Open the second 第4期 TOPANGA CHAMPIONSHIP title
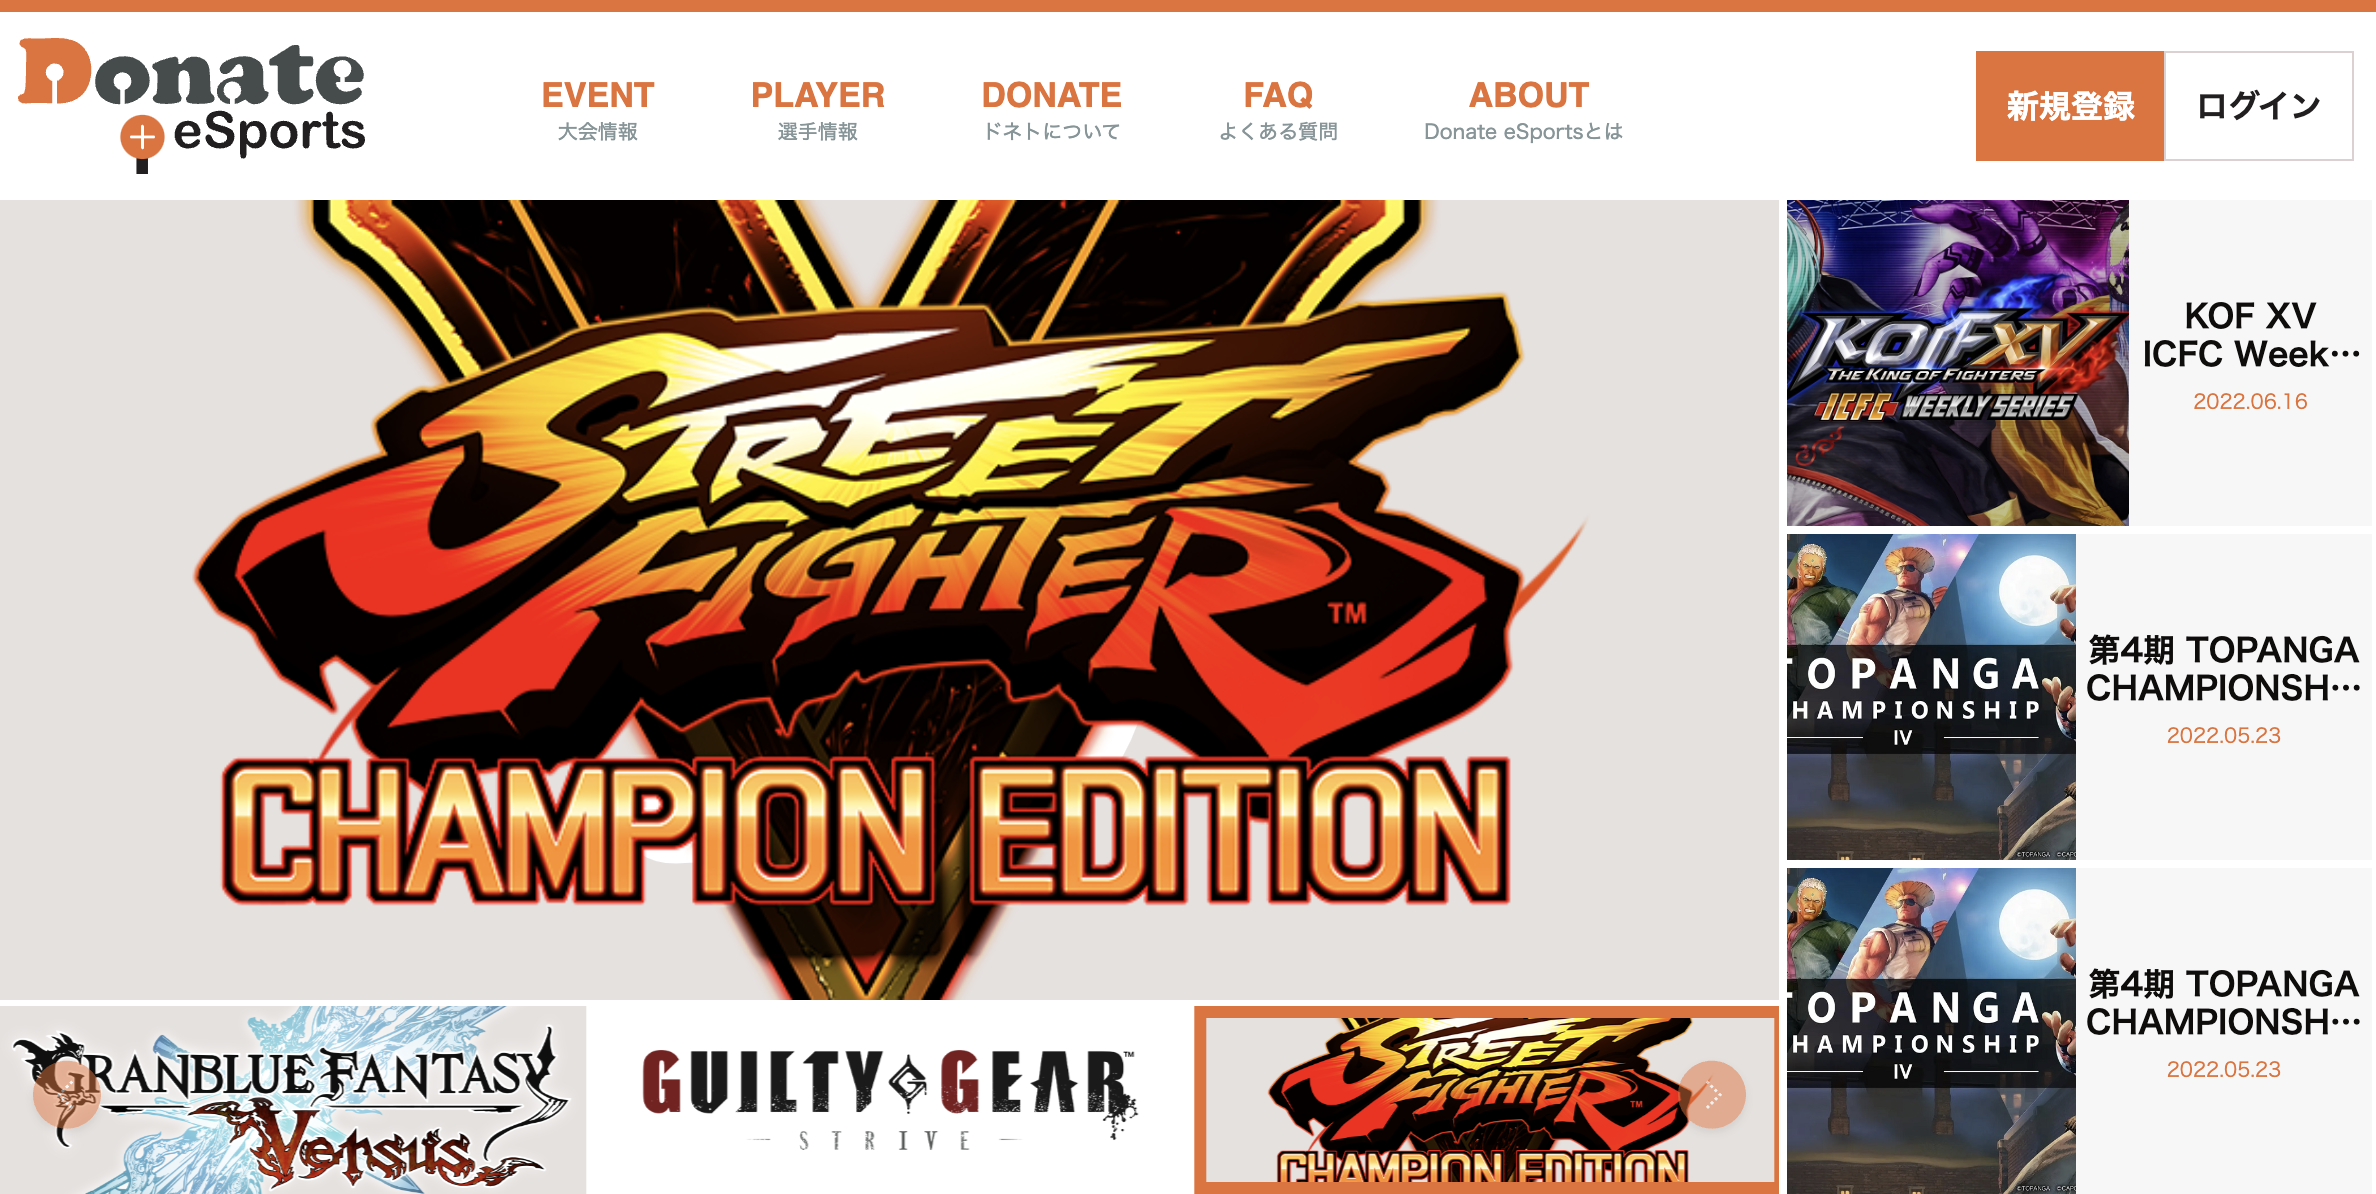 click(x=2223, y=1003)
